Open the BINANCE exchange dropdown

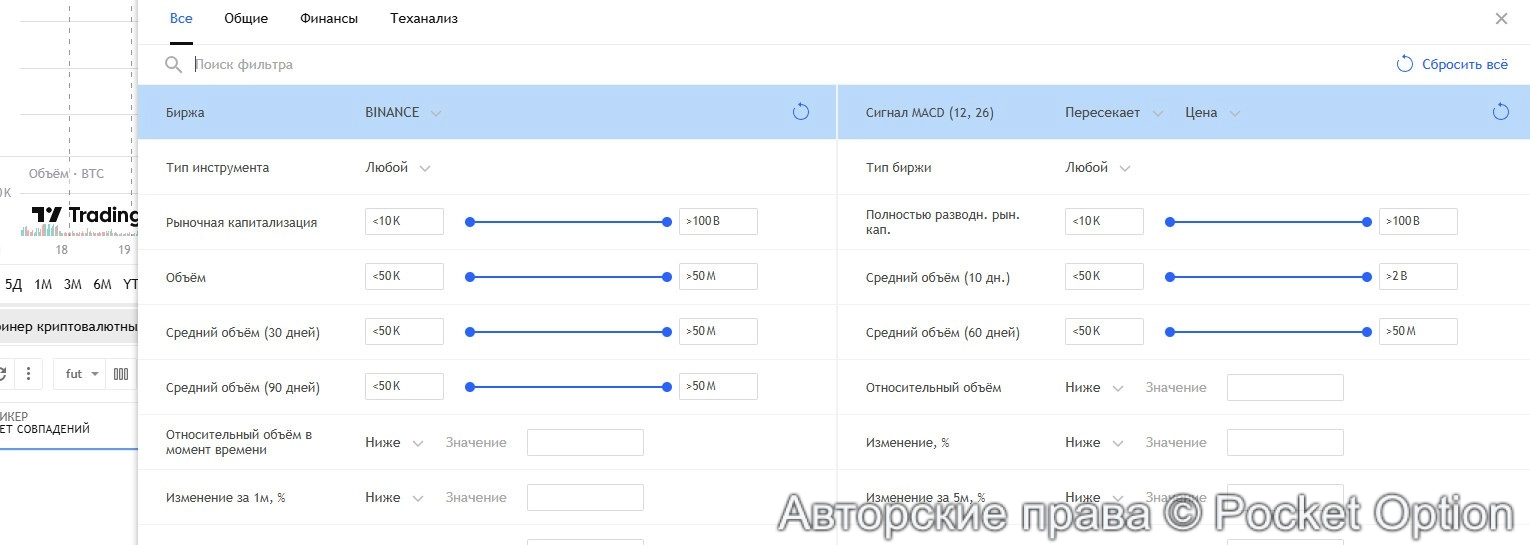(x=403, y=113)
